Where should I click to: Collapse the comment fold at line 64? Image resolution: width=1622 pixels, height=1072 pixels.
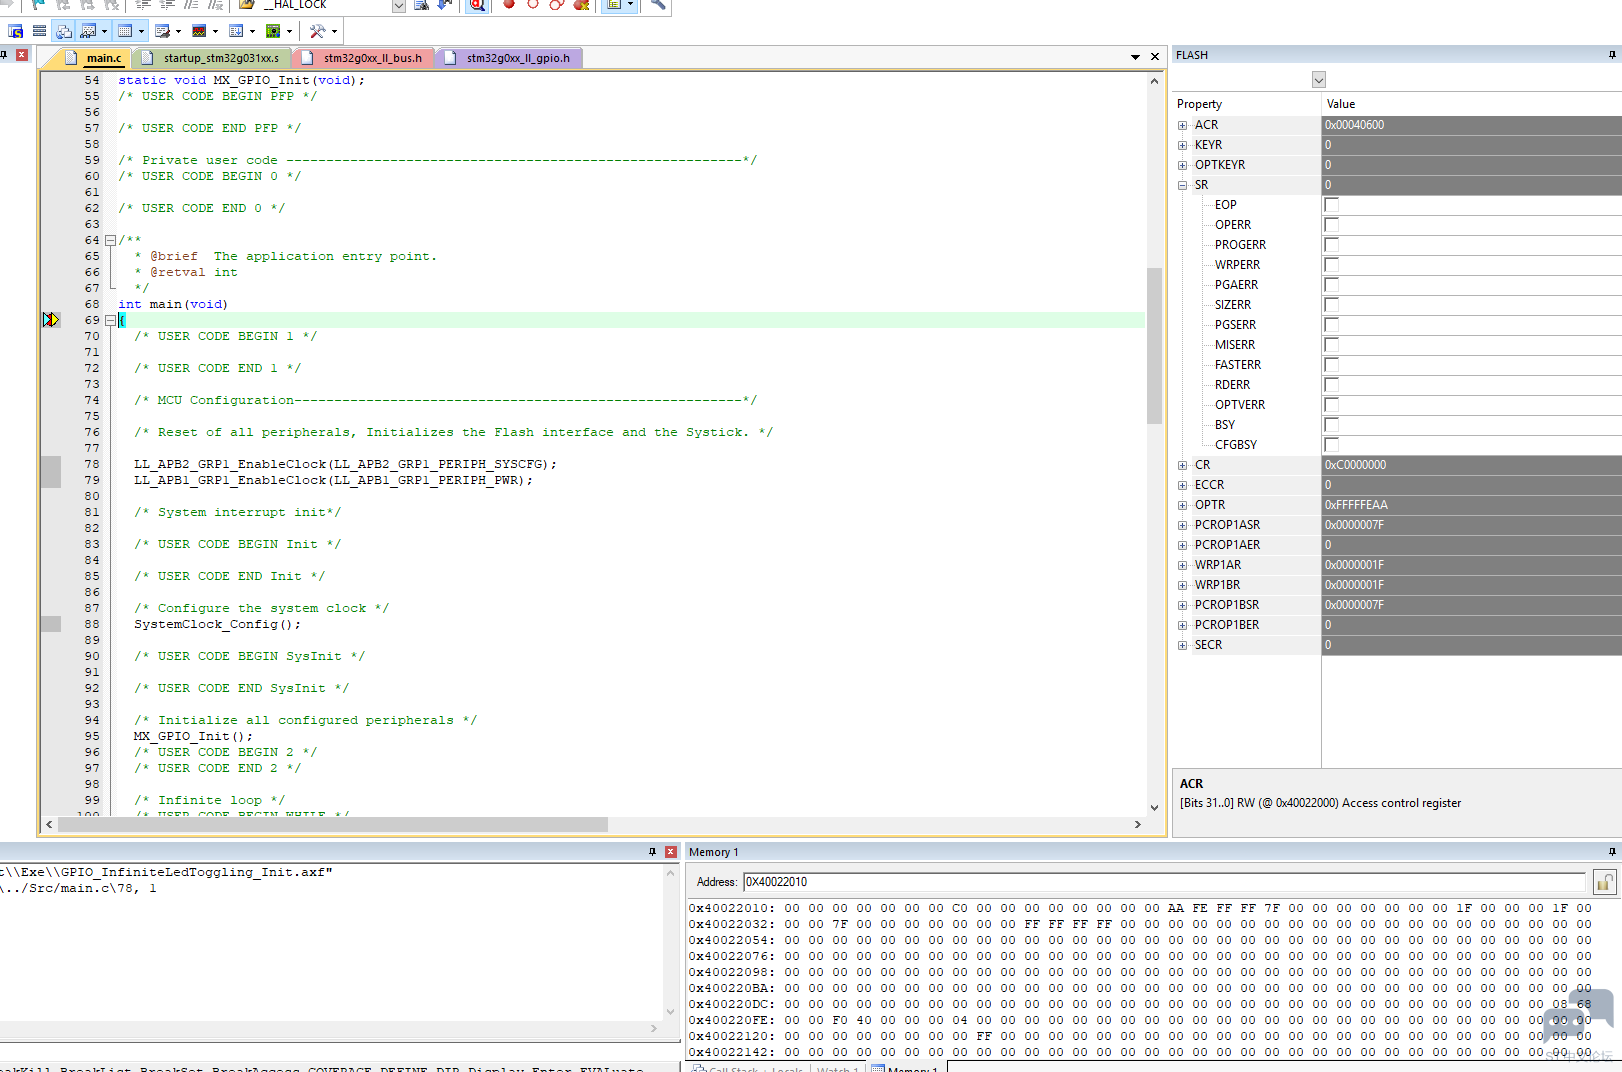pyautogui.click(x=110, y=240)
